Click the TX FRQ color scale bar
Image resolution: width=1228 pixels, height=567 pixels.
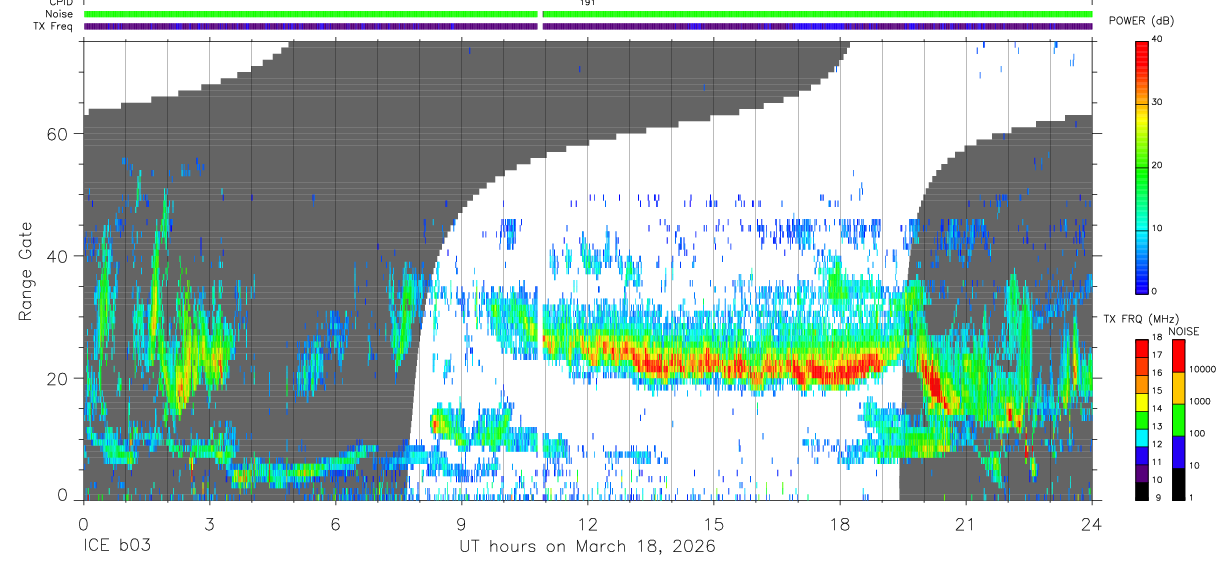click(1141, 420)
